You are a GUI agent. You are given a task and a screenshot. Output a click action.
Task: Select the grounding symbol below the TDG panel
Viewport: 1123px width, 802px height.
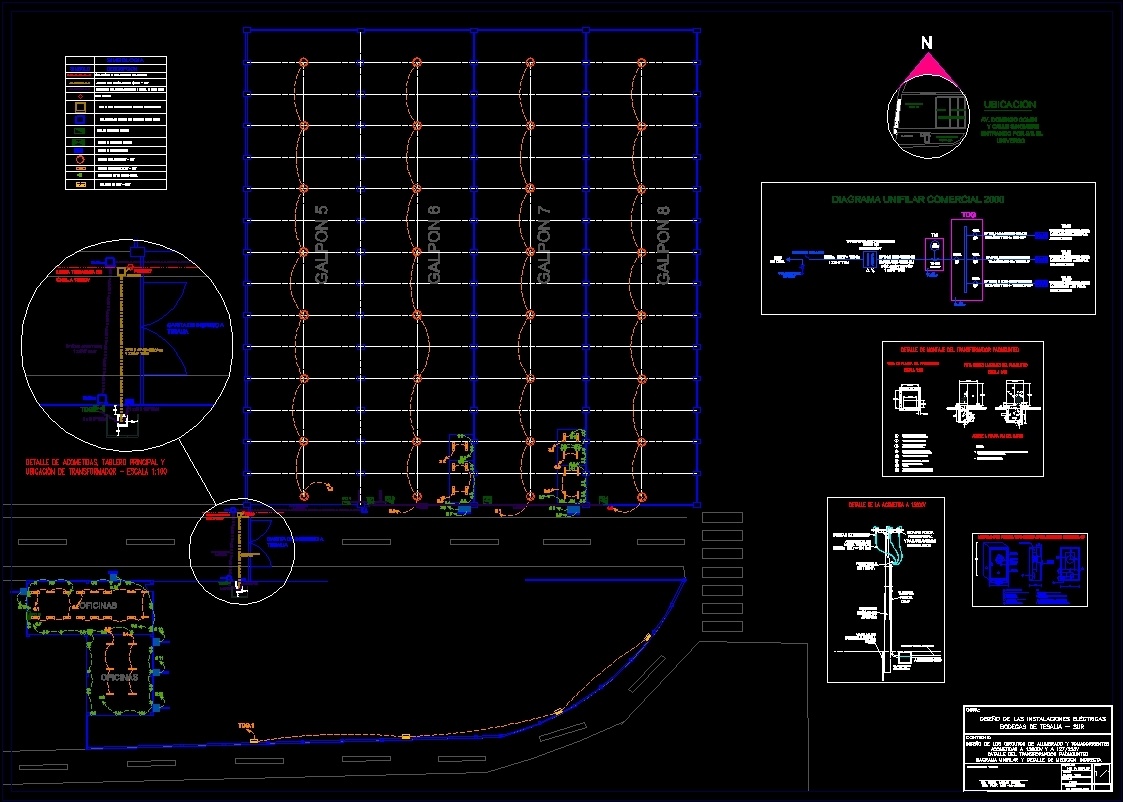pos(958,302)
